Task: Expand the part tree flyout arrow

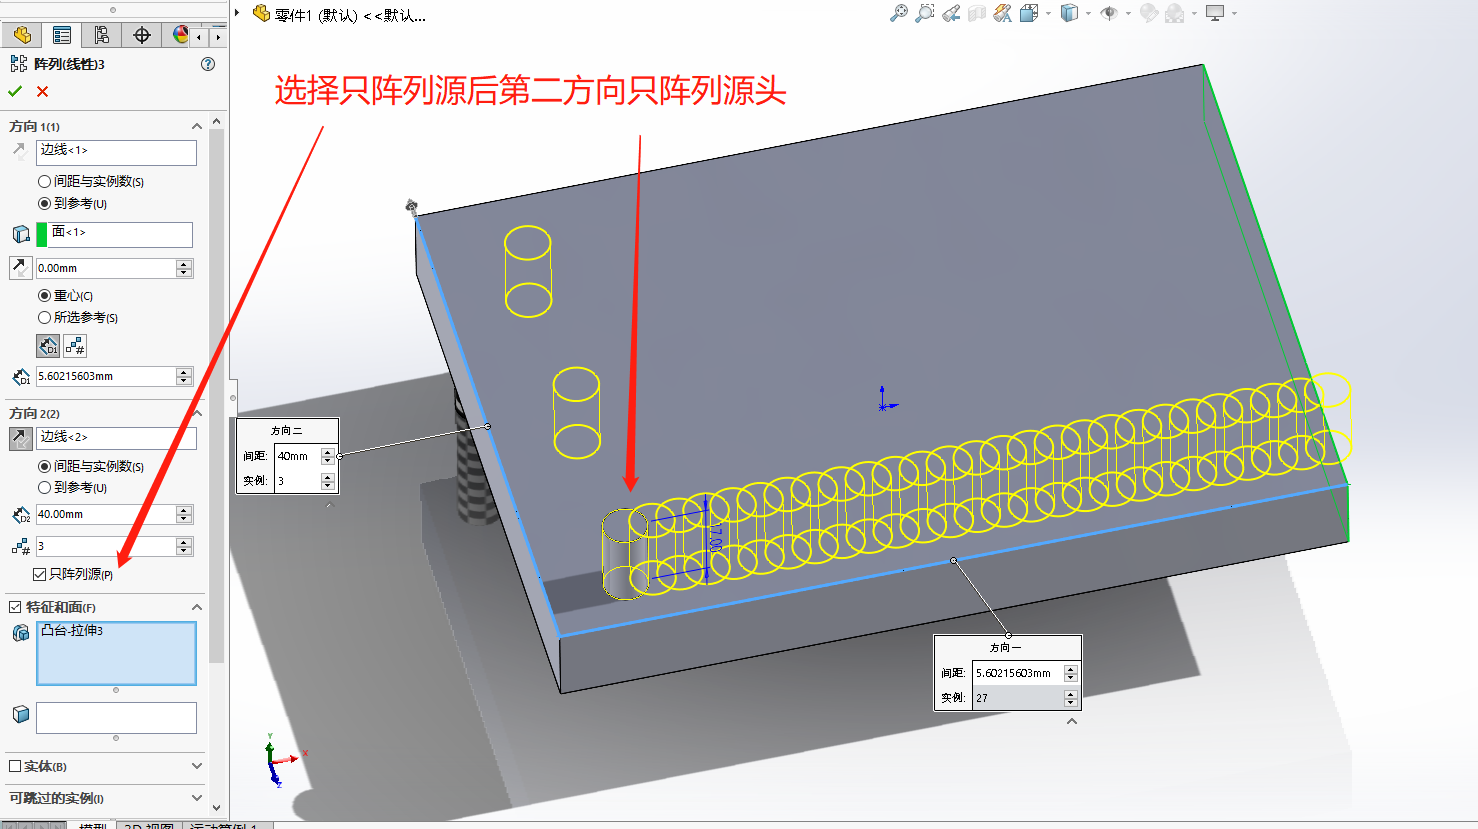Action: click(238, 13)
